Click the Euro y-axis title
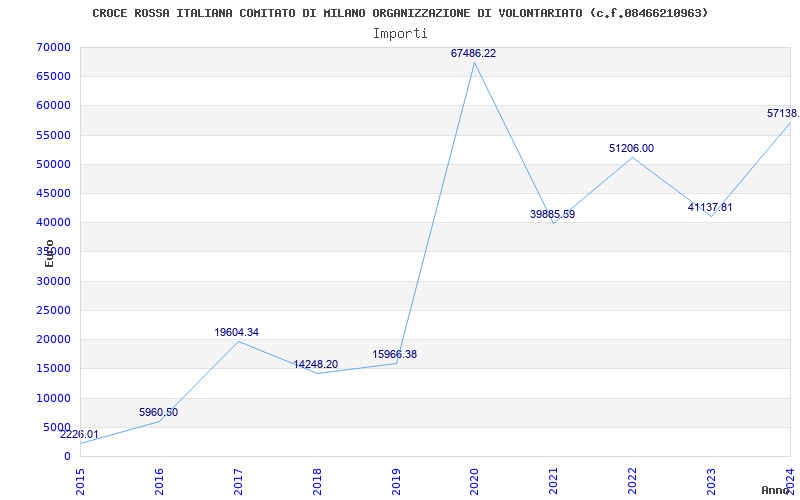800x500 pixels. click(x=49, y=253)
